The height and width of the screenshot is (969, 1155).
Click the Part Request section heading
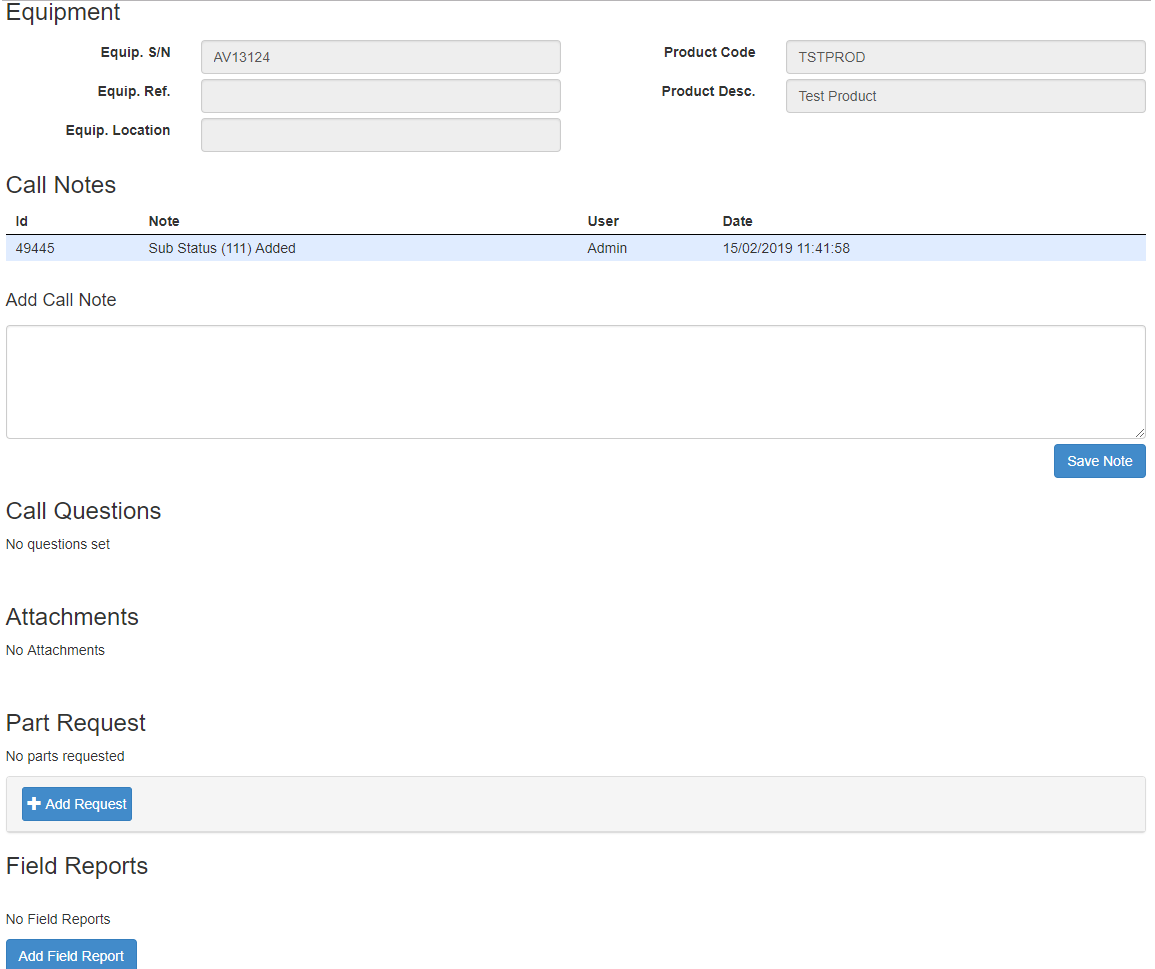[76, 723]
